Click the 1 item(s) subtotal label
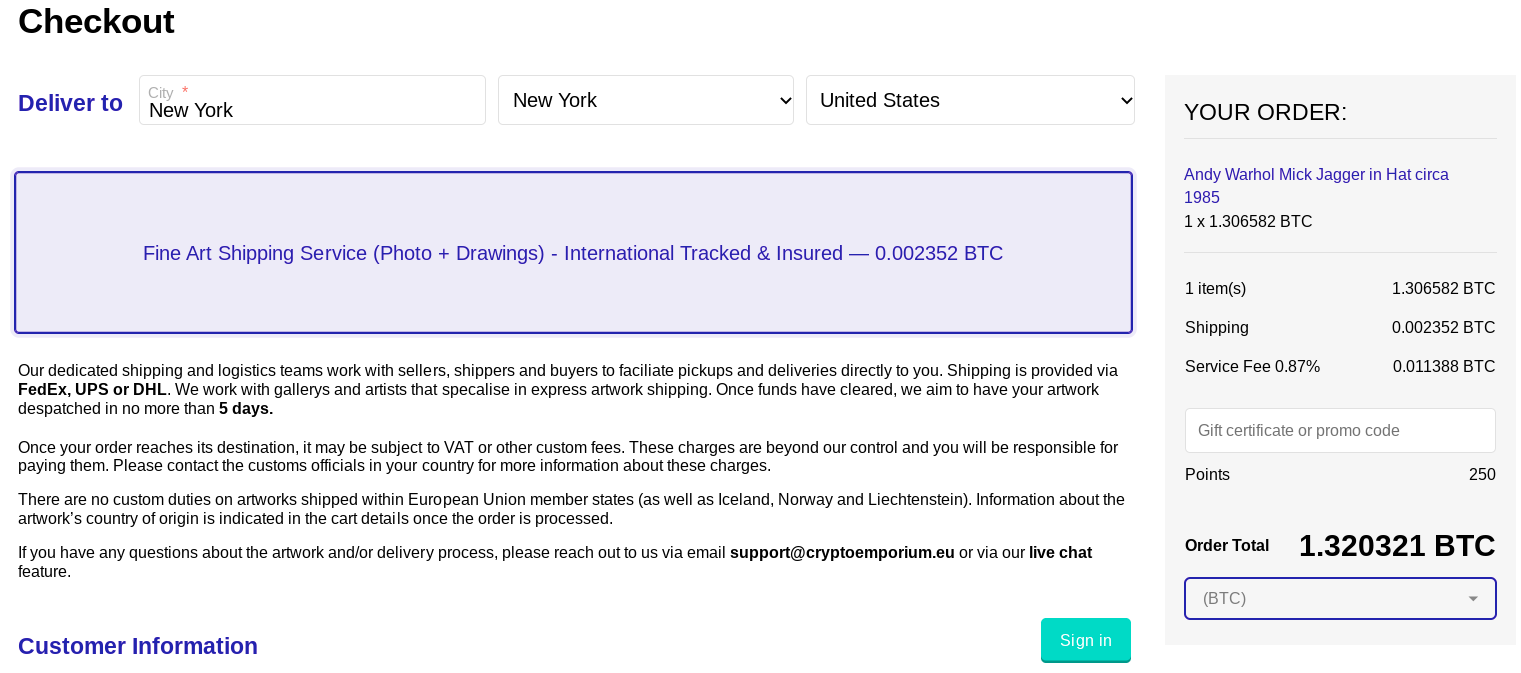The height and width of the screenshot is (673, 1521). 1215,289
